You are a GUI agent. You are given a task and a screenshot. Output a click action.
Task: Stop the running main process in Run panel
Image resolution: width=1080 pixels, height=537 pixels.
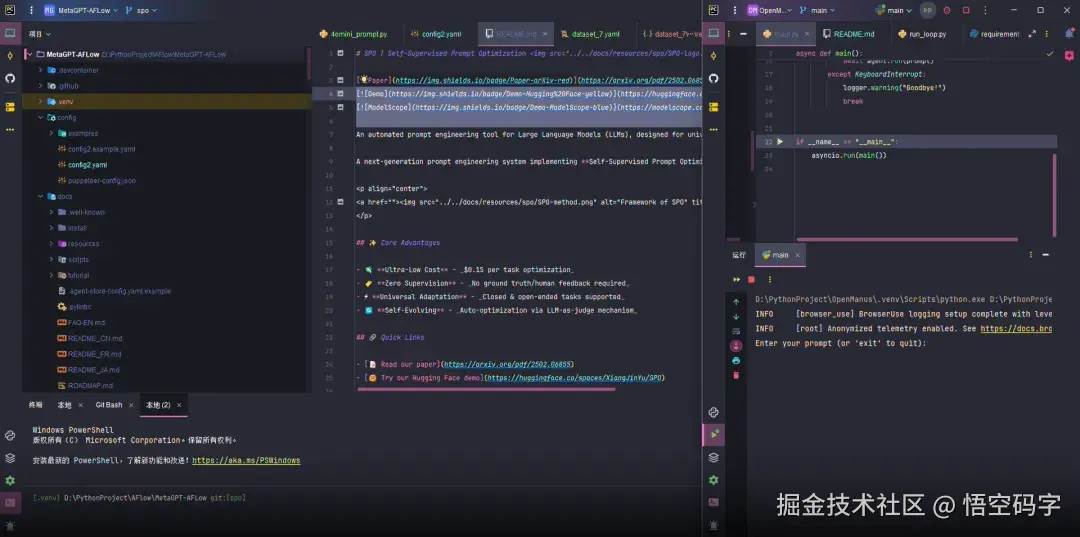(751, 280)
